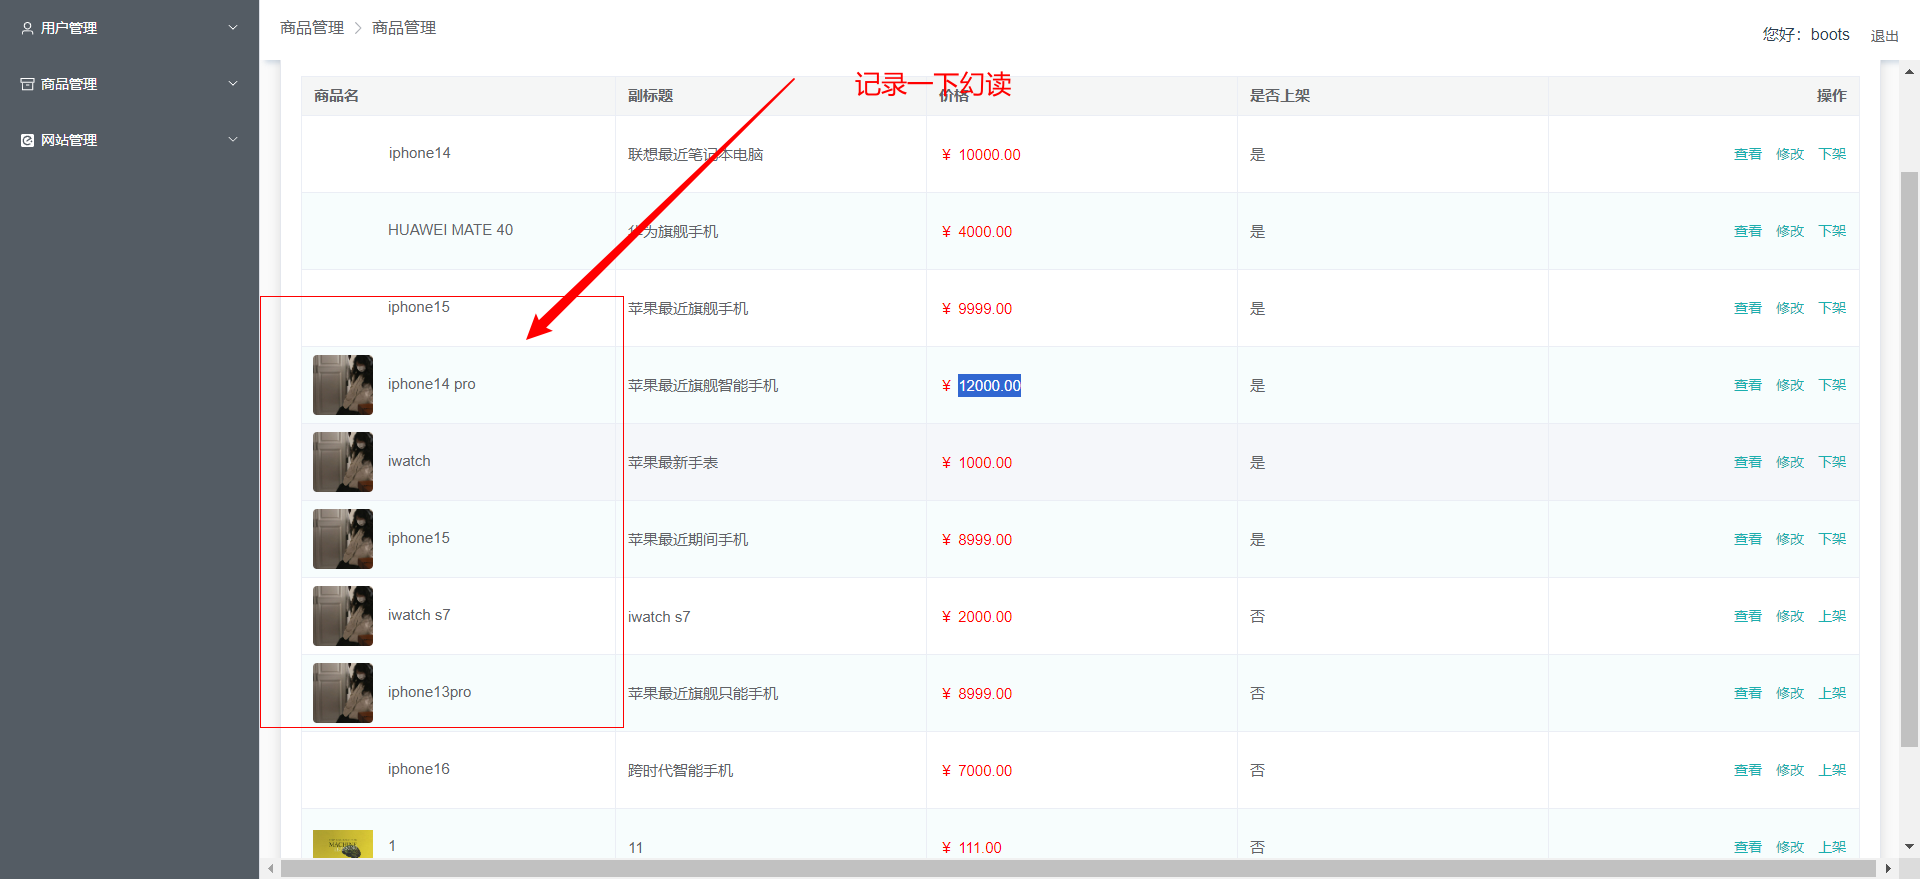Click the subtitle 苹果最新手表
The image size is (1920, 879).
coord(673,463)
